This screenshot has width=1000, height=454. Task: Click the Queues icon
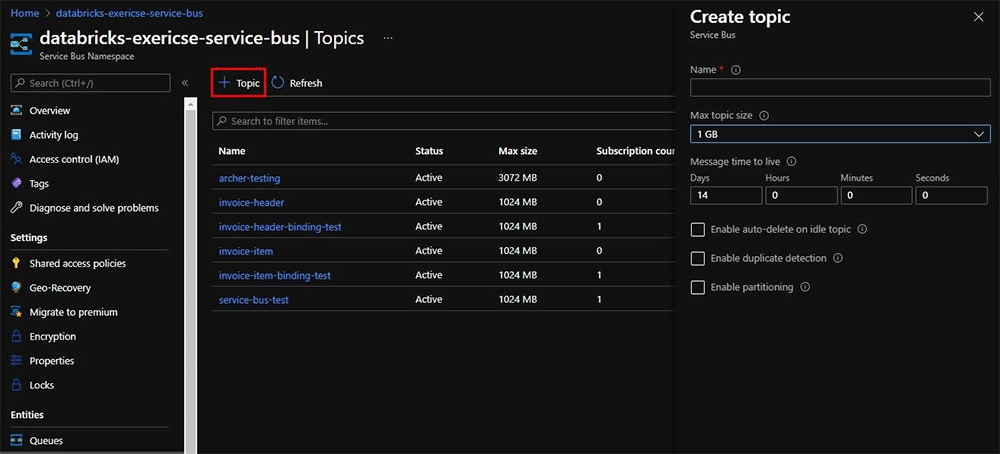click(x=17, y=440)
